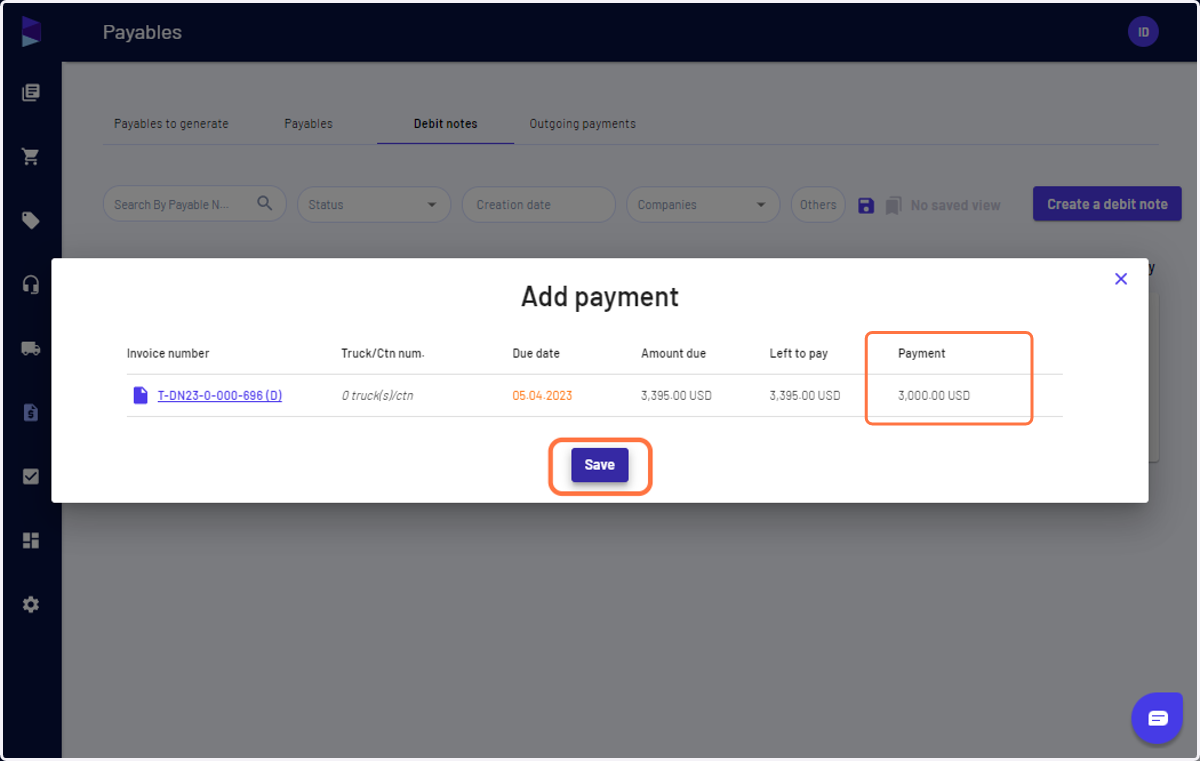The image size is (1200, 761).
Task: Click the No saved view label
Action: [955, 205]
